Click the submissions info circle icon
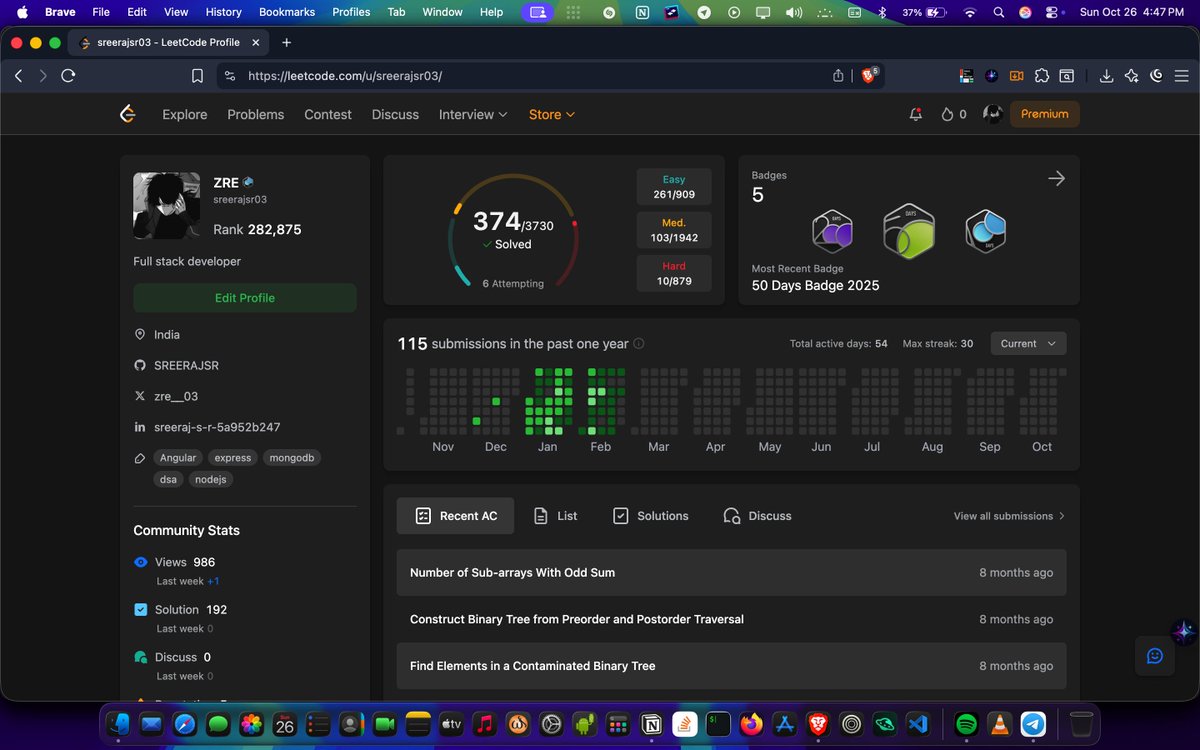This screenshot has height=750, width=1200. pyautogui.click(x=639, y=344)
